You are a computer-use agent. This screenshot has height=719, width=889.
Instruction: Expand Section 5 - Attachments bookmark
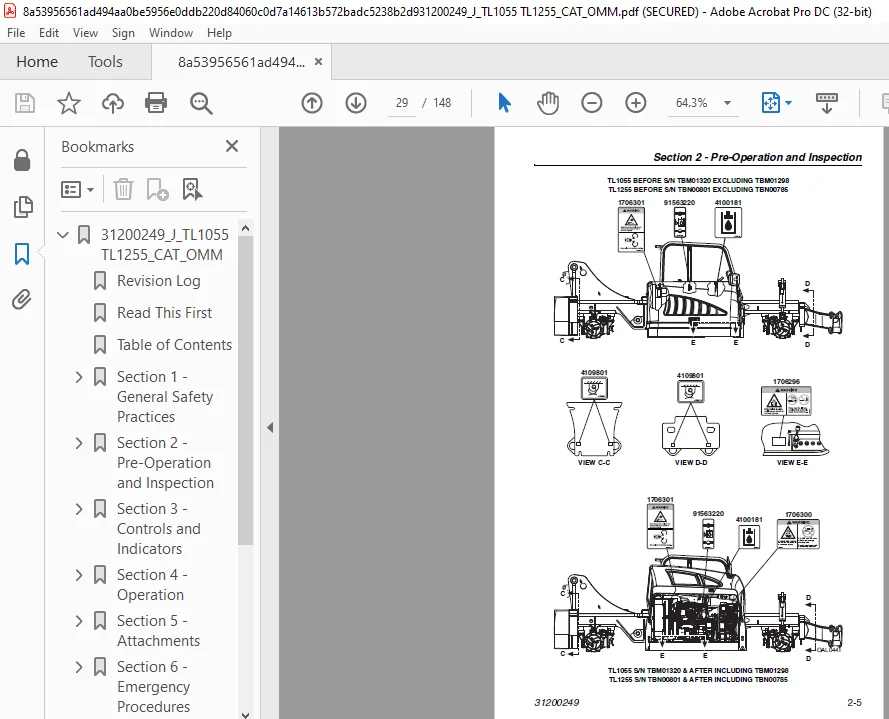pos(79,621)
